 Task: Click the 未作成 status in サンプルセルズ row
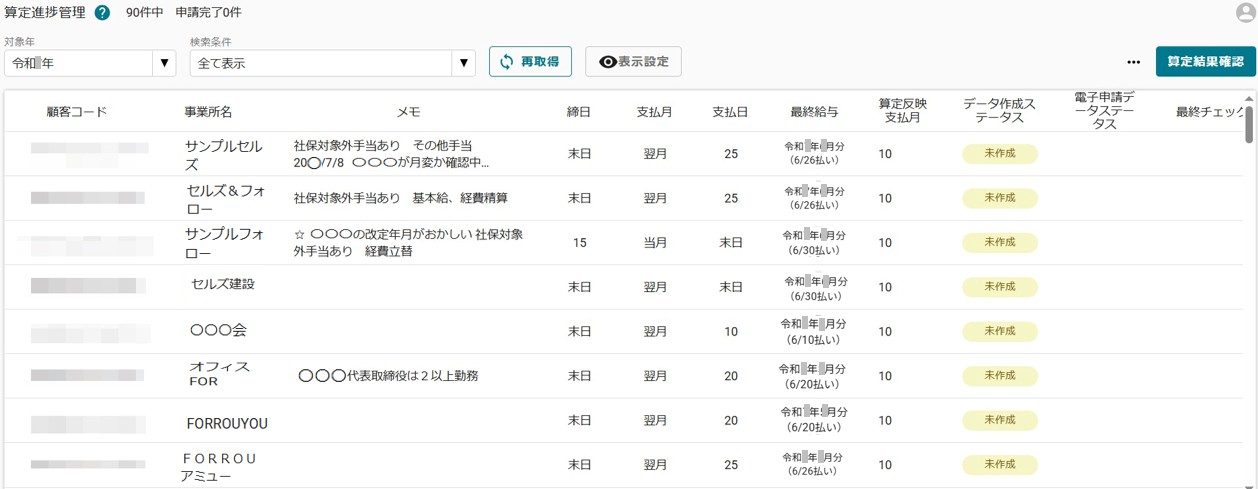click(1000, 154)
